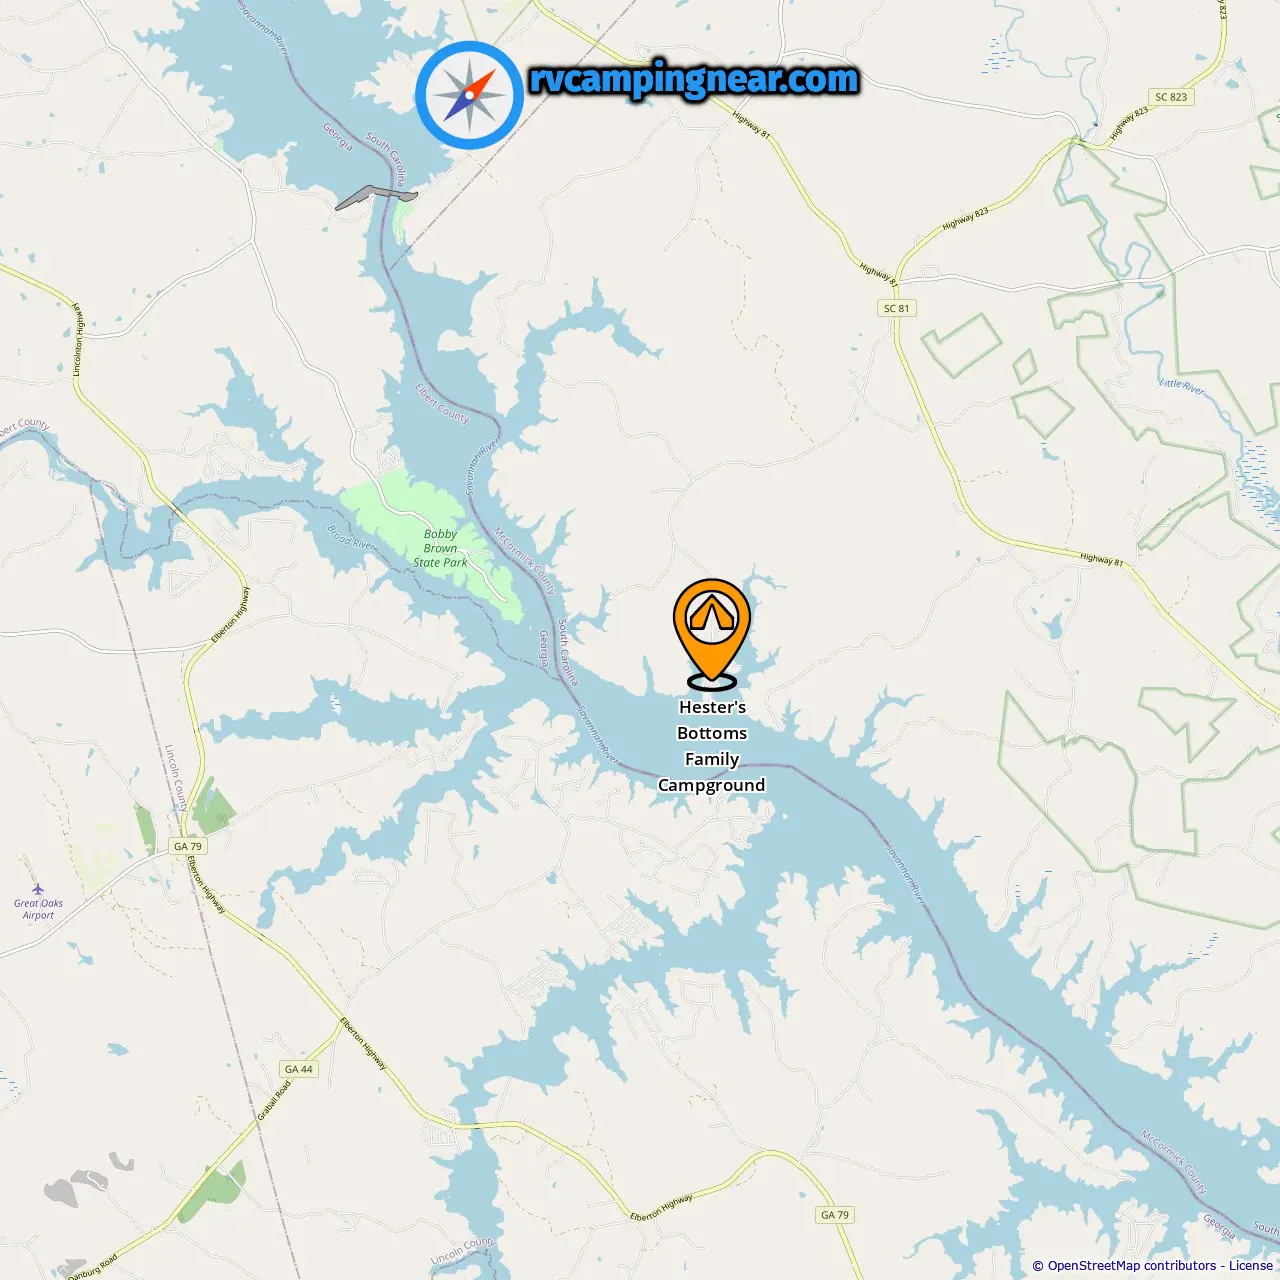Image resolution: width=1280 pixels, height=1280 pixels.
Task: Click the Danburg Road label
Action: tap(92, 1266)
